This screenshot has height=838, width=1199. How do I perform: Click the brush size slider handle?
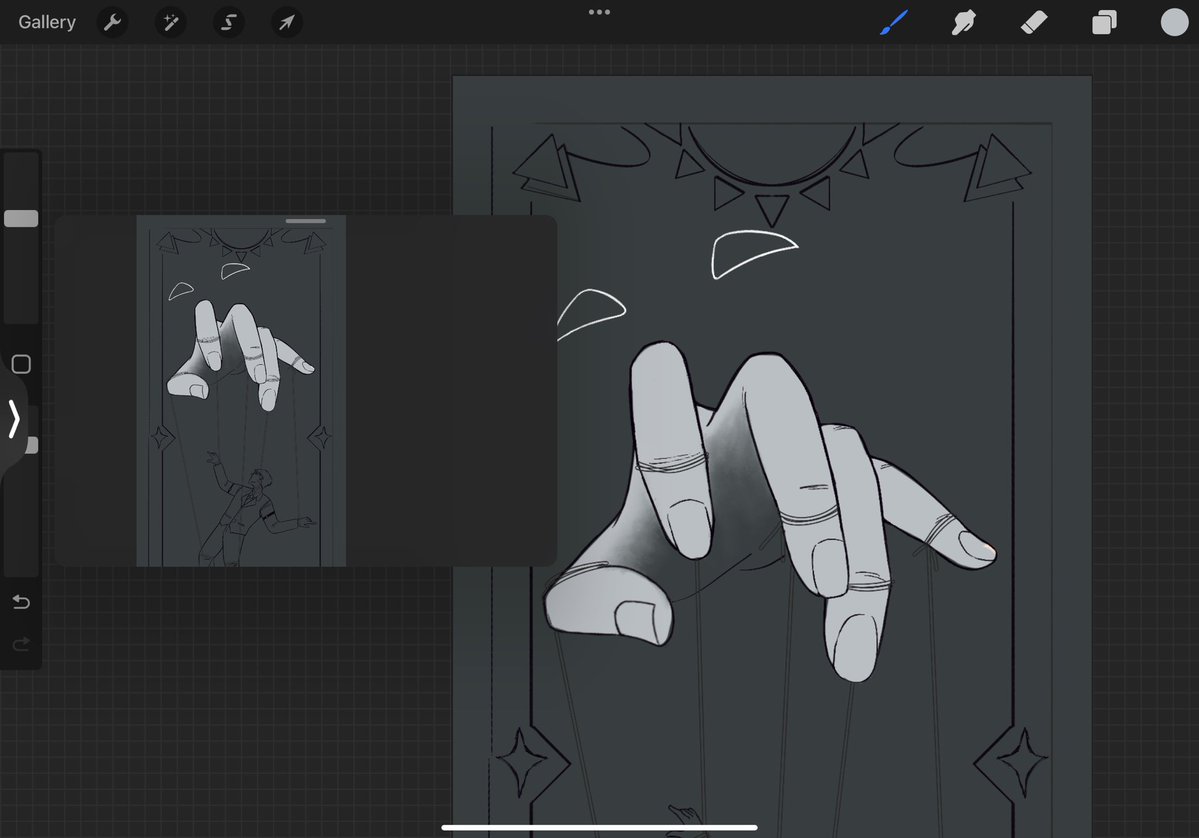(21, 219)
